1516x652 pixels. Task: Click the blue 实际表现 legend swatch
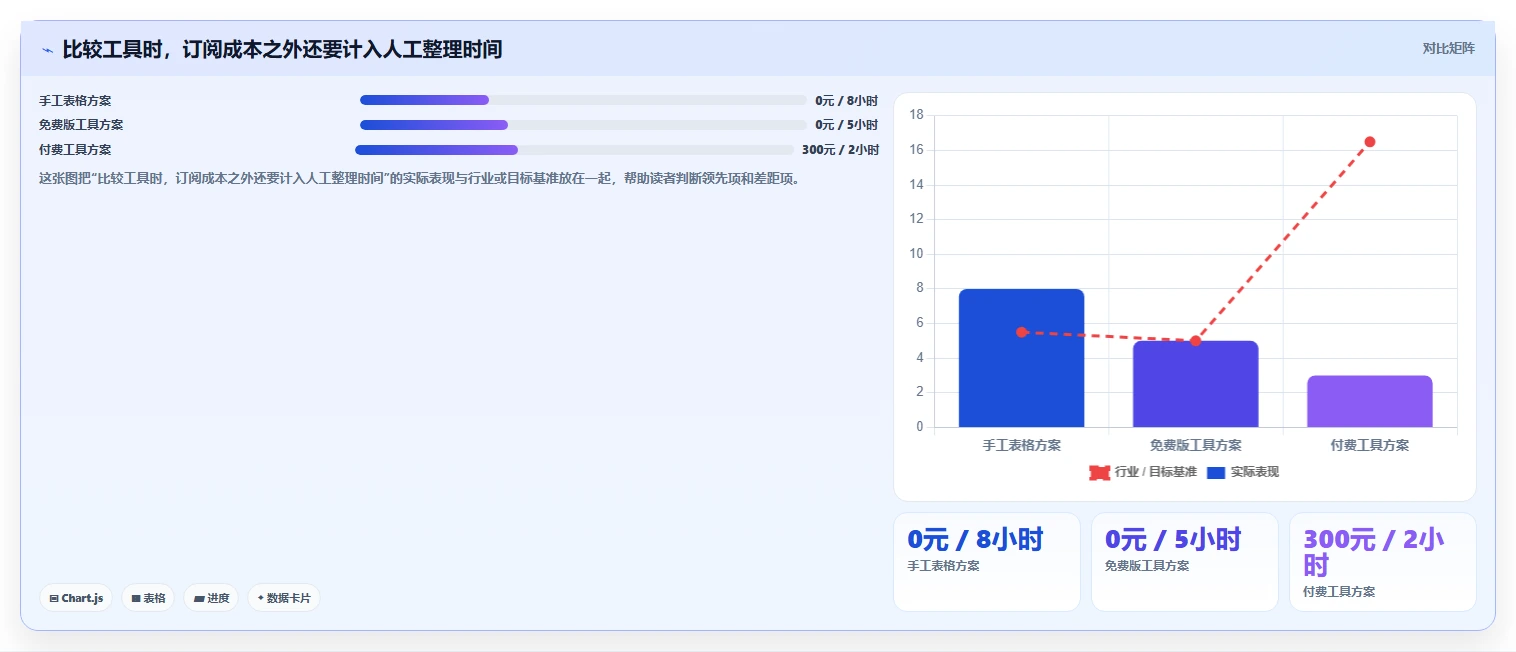tap(1216, 472)
